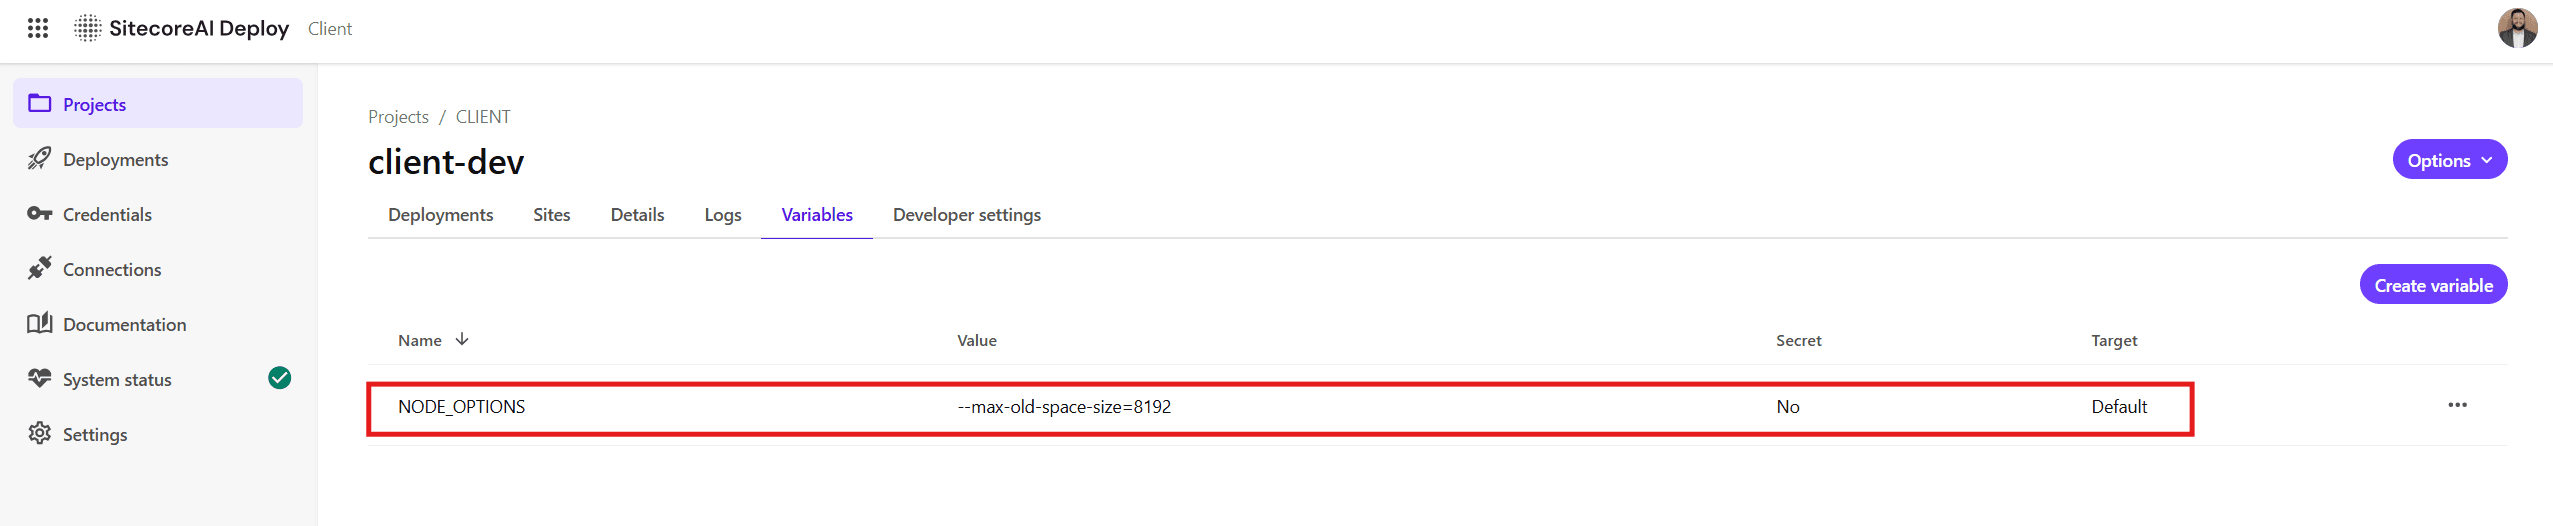Click the Create variable button
The image size is (2553, 526).
click(x=2433, y=285)
